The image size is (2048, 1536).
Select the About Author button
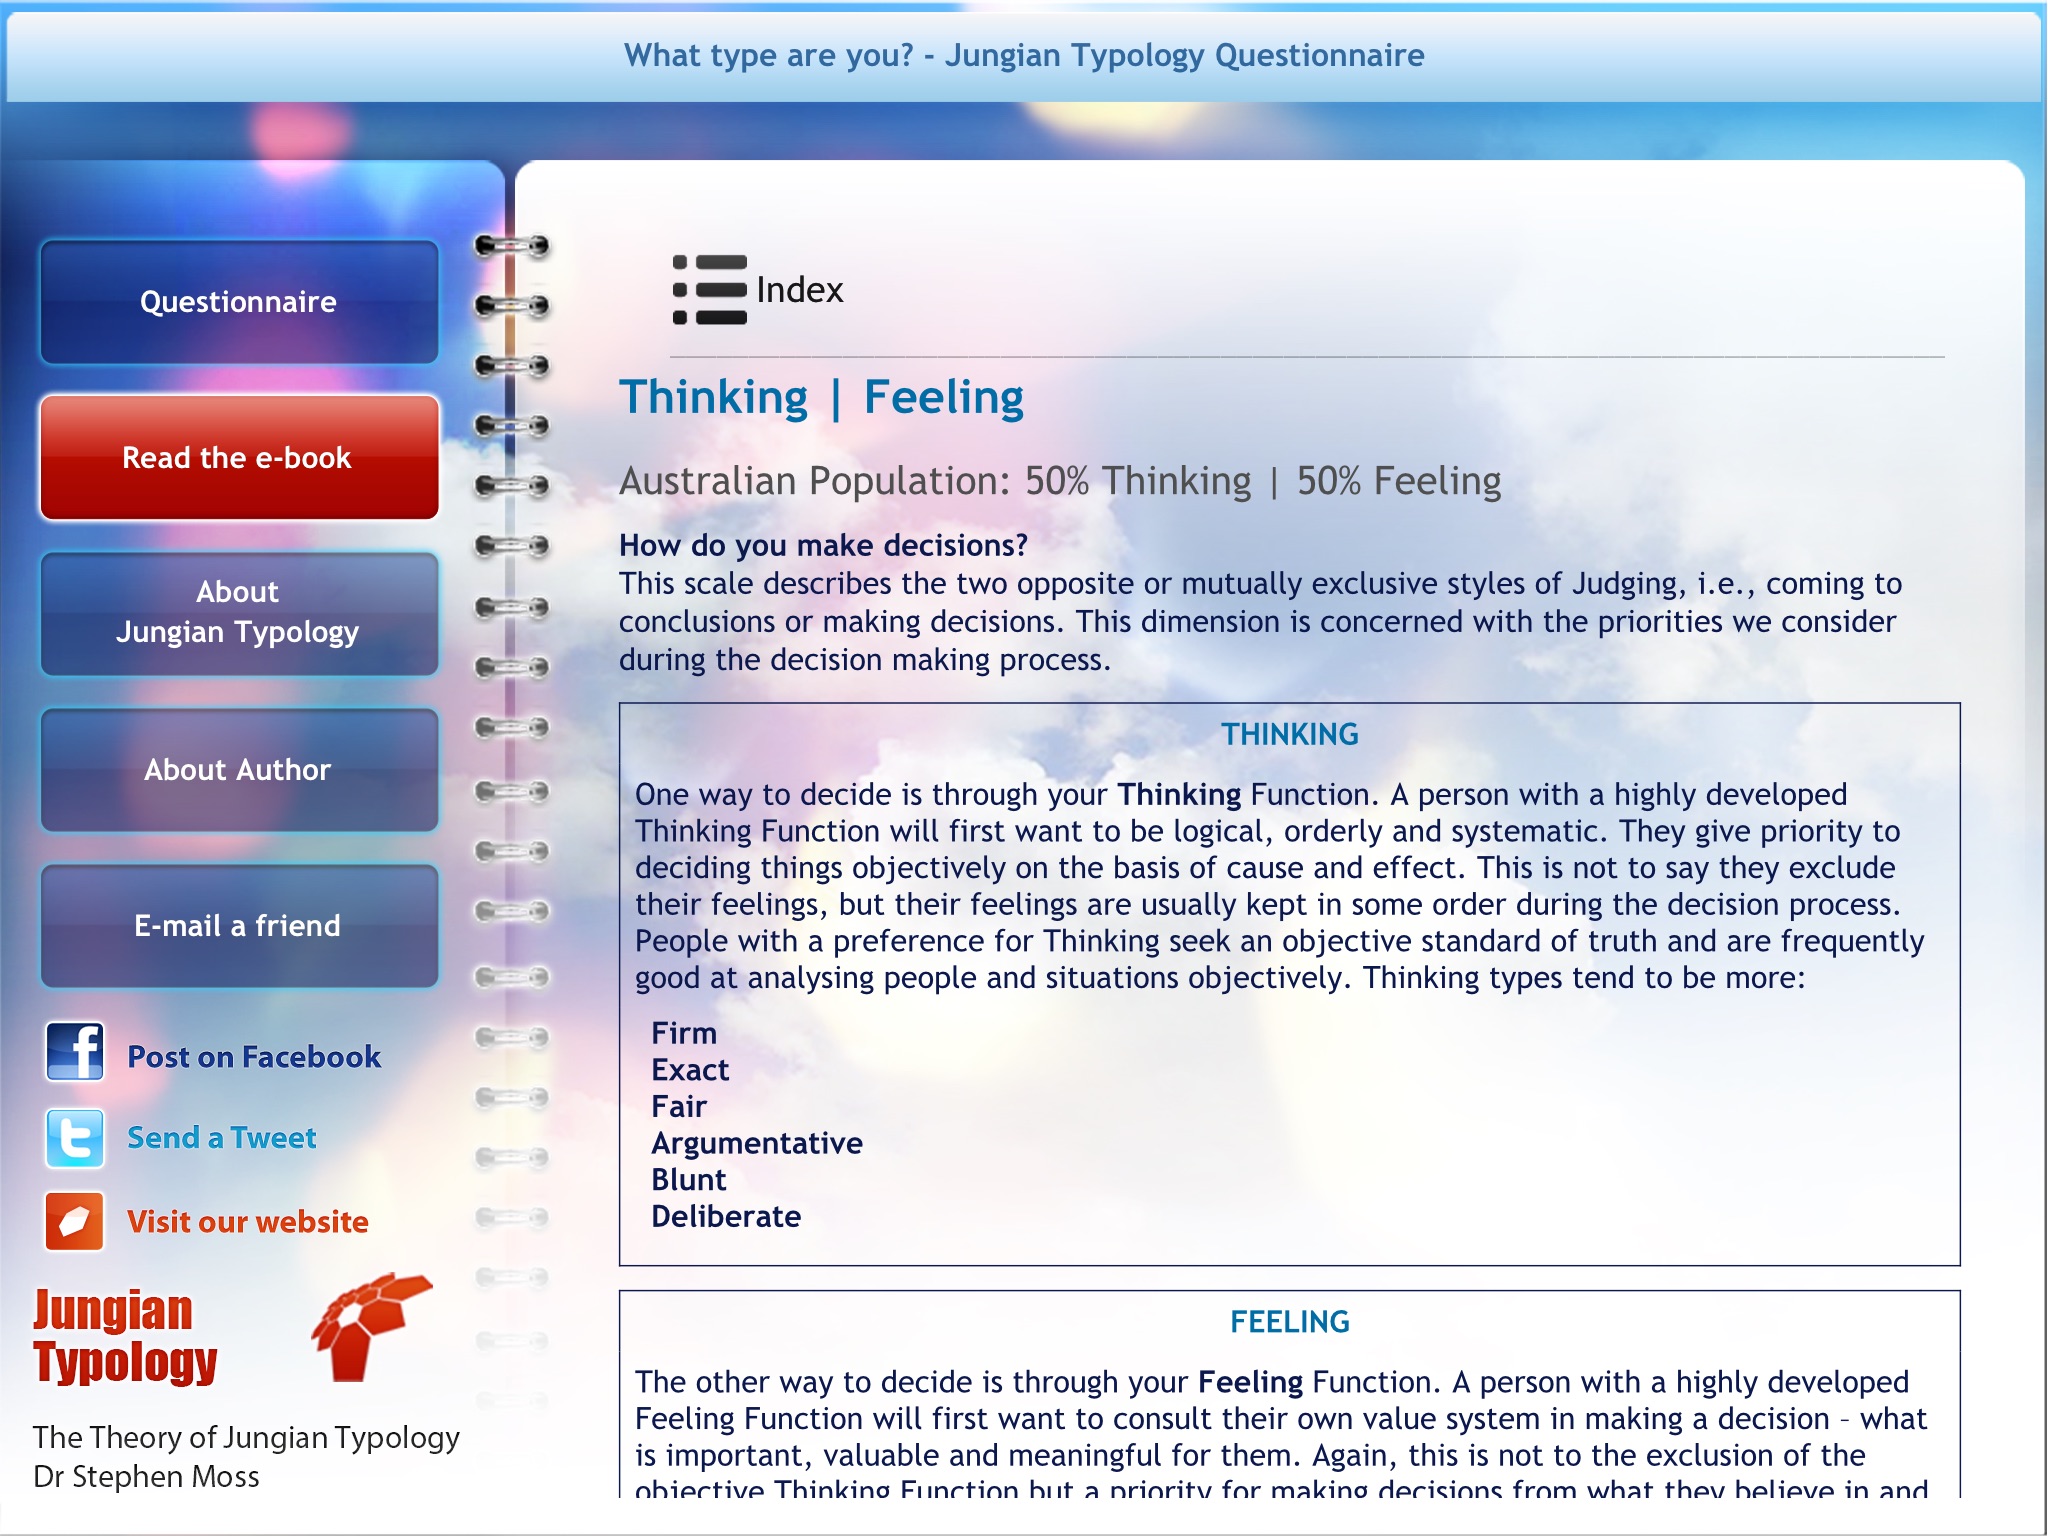click(239, 770)
